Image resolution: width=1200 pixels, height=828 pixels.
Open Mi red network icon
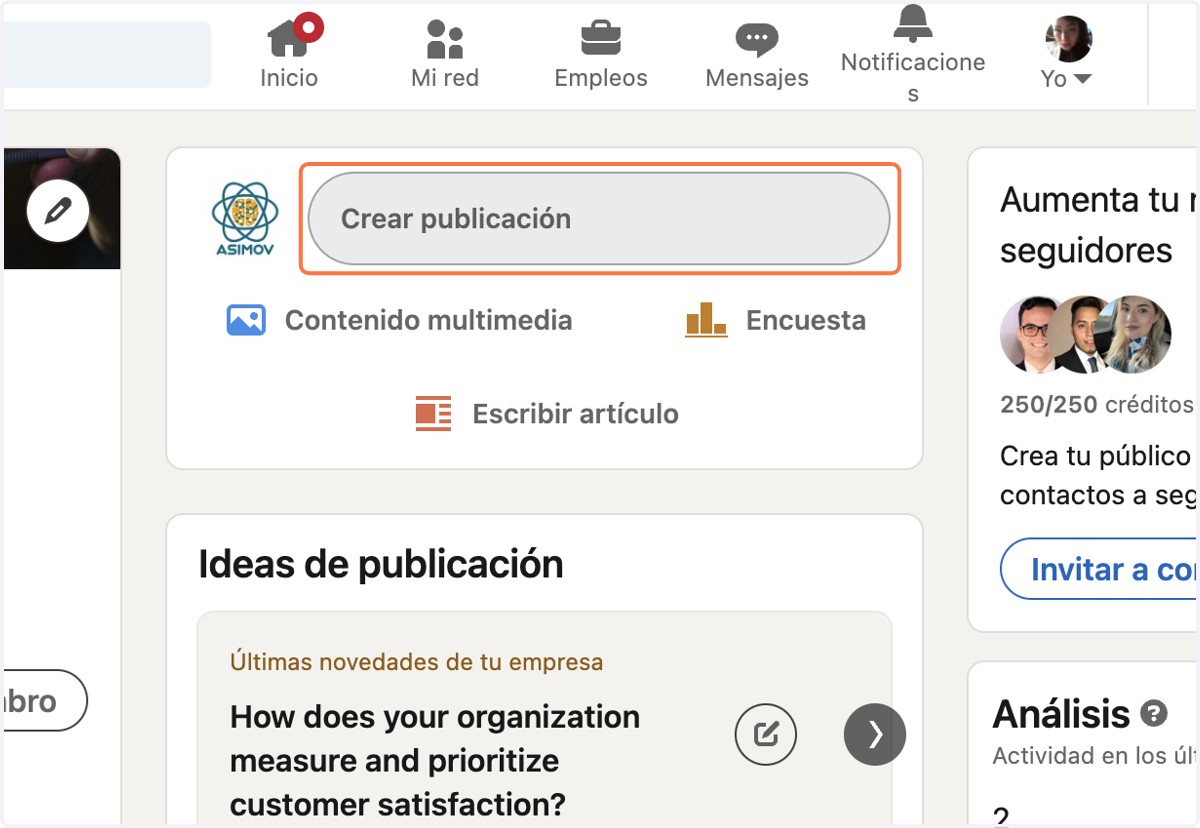[x=445, y=39]
